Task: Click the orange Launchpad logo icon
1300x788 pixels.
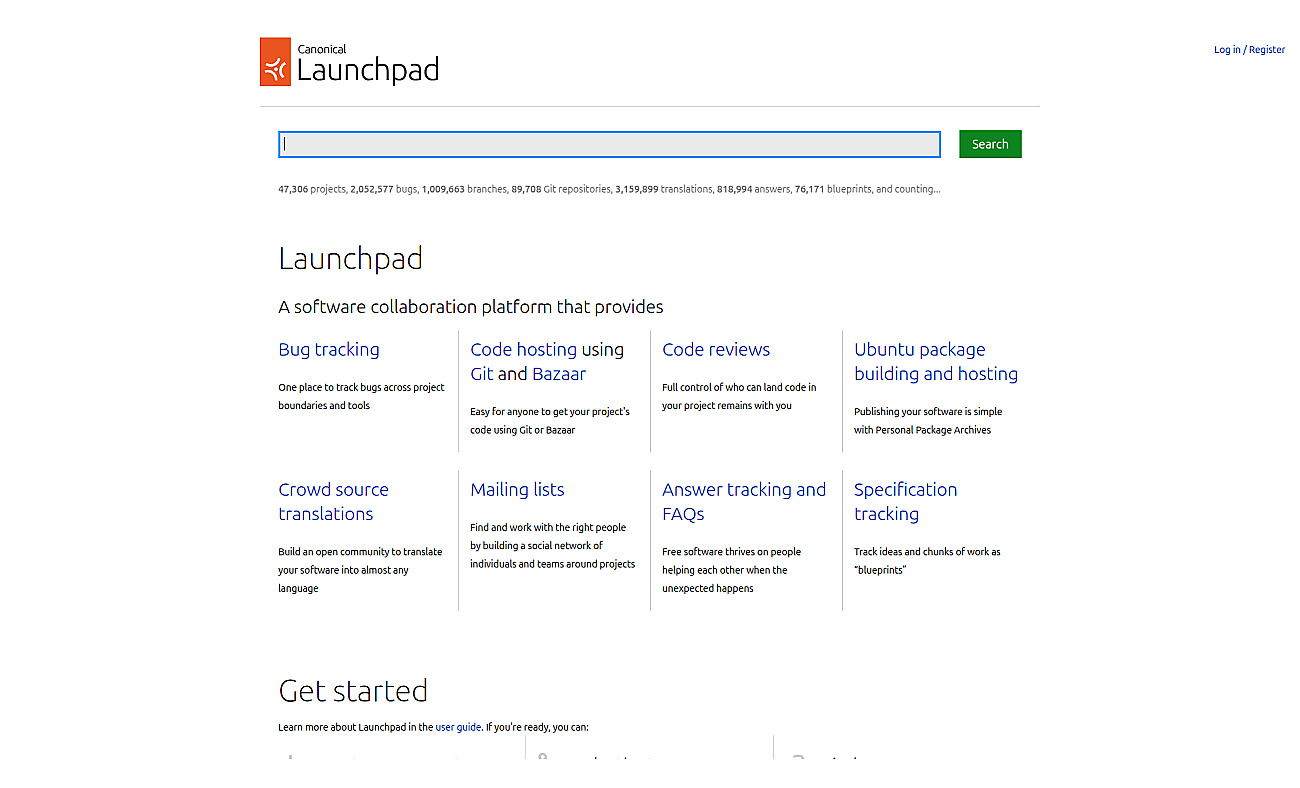Action: click(275, 62)
